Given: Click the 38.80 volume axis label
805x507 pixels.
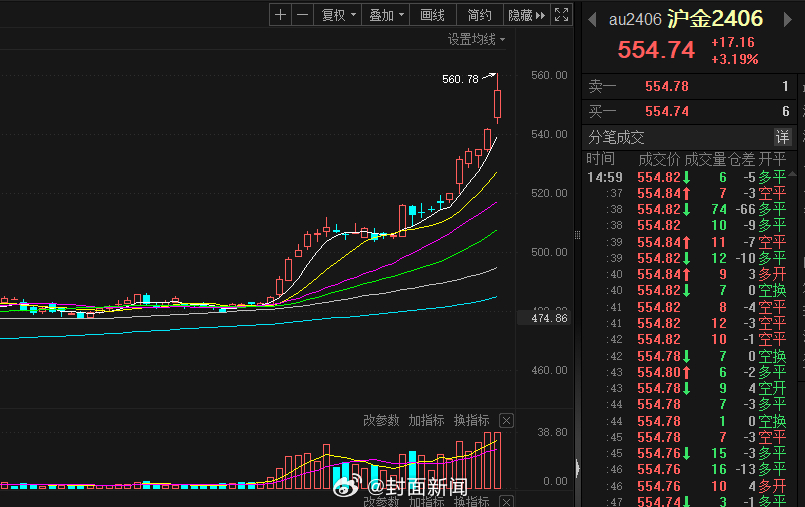Looking at the screenshot, I should pyautogui.click(x=552, y=433).
